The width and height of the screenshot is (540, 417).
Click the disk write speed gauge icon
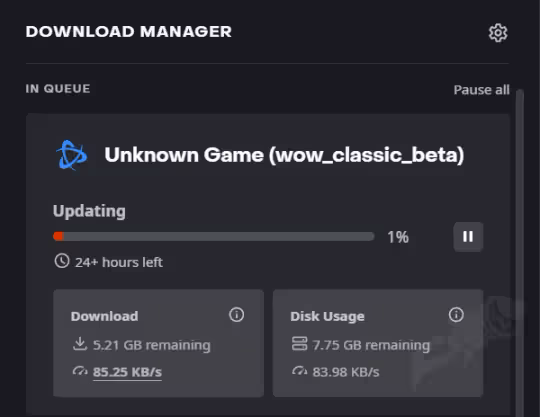(x=299, y=371)
